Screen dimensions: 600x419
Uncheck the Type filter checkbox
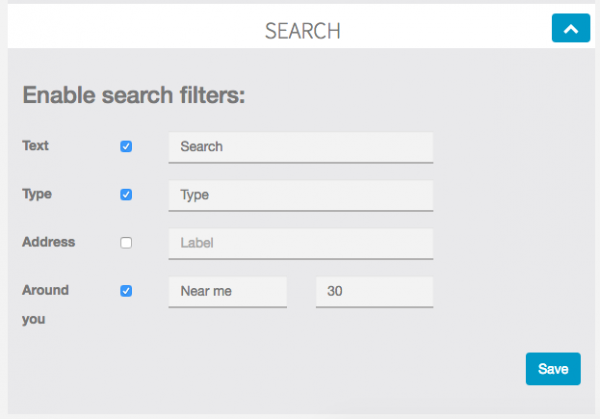coord(126,194)
